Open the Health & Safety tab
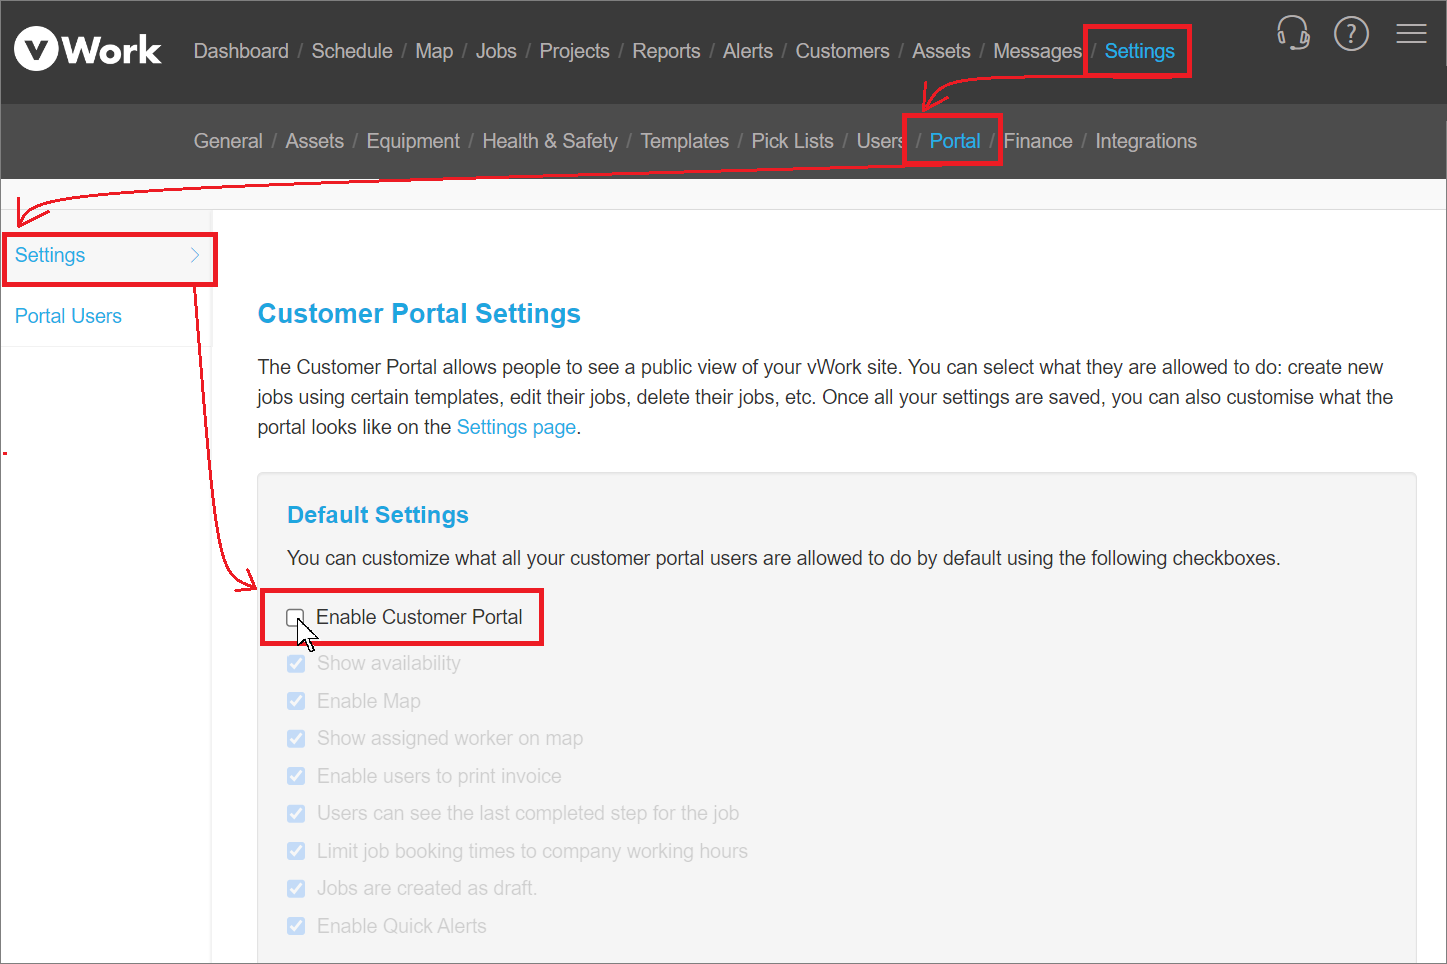 pyautogui.click(x=550, y=141)
